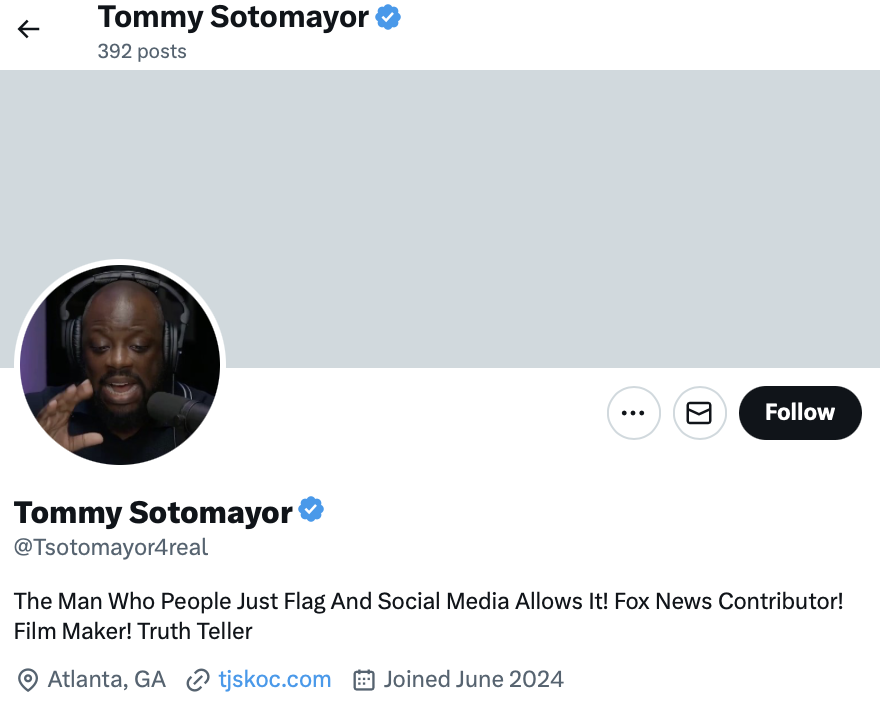Image resolution: width=880 pixels, height=706 pixels.
Task: Go back using the left arrow
Action: [28, 29]
